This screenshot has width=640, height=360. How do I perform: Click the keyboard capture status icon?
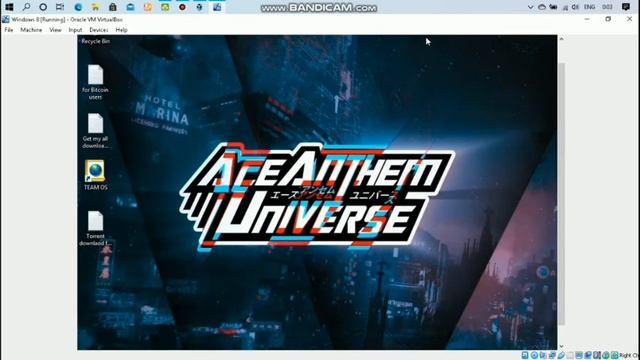click(614, 355)
